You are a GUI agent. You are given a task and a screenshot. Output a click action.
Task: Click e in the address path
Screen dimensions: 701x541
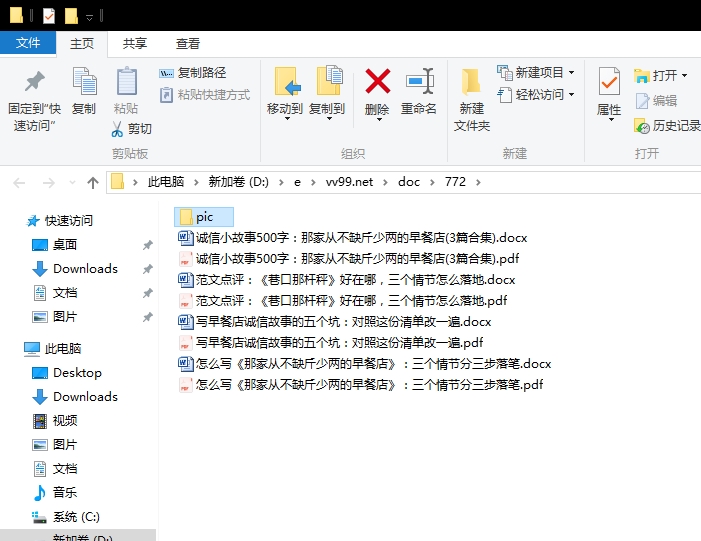[297, 182]
